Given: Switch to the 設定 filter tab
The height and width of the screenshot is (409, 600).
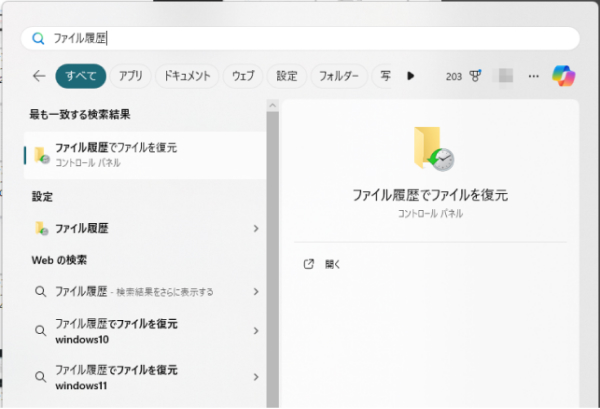Looking at the screenshot, I should click(287, 76).
